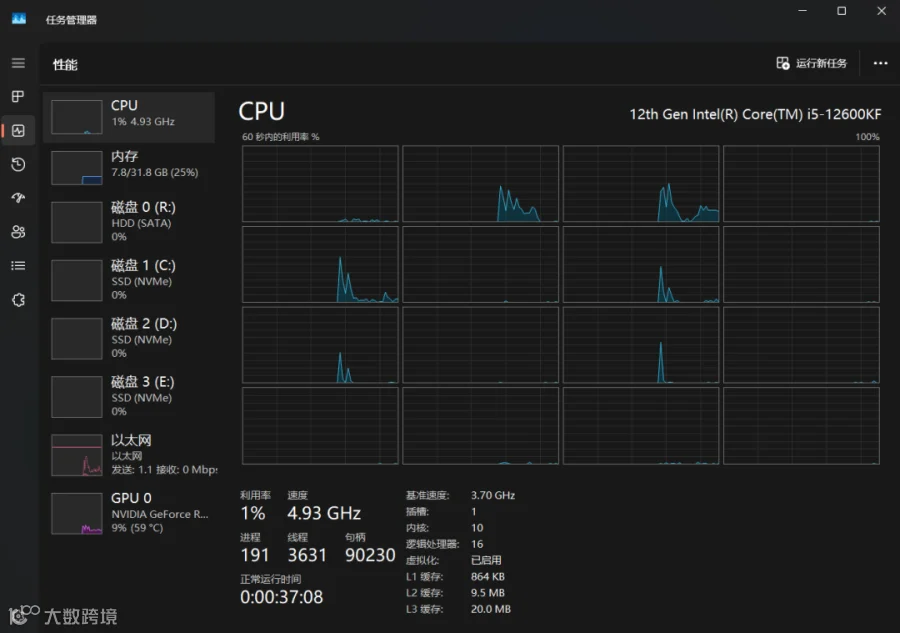Click the 以太网 mini graph thumbnail

click(77, 455)
